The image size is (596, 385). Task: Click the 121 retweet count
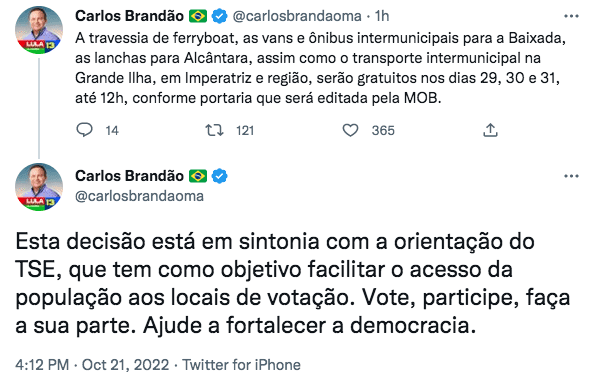(x=245, y=130)
